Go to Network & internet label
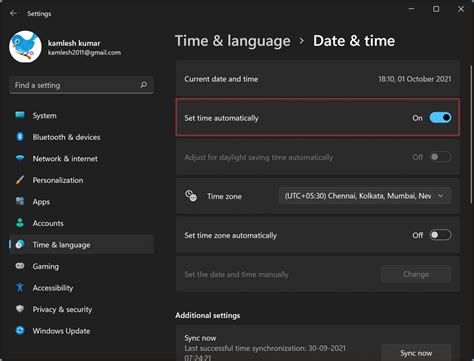474x361 pixels. click(65, 159)
